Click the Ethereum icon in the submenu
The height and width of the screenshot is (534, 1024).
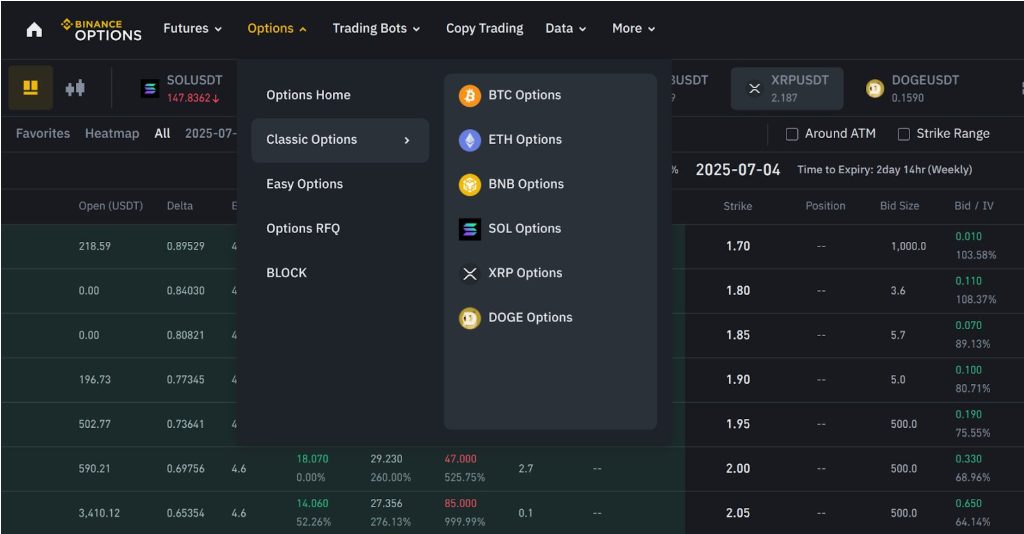470,140
